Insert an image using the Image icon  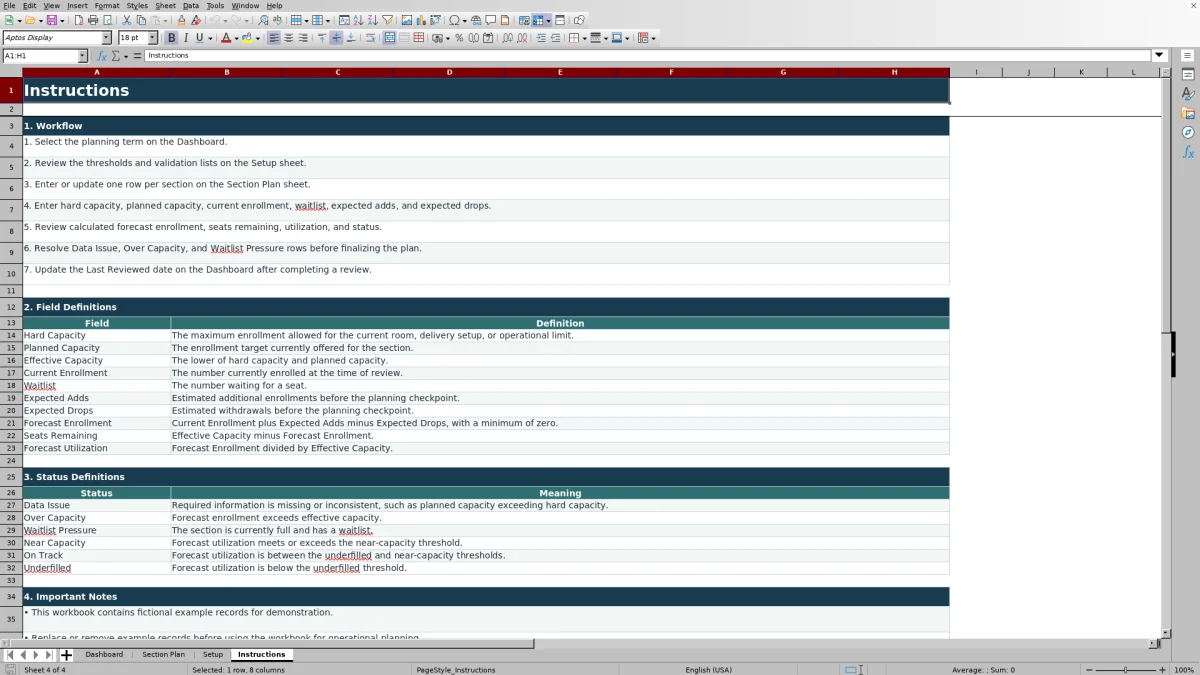[406, 20]
